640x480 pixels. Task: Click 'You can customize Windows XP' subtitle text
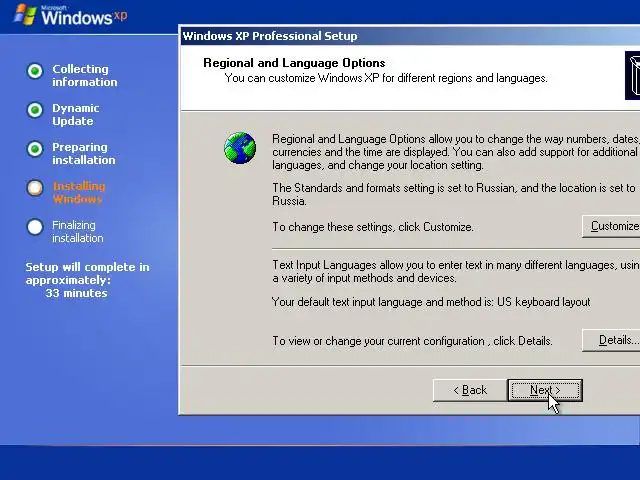coord(386,78)
